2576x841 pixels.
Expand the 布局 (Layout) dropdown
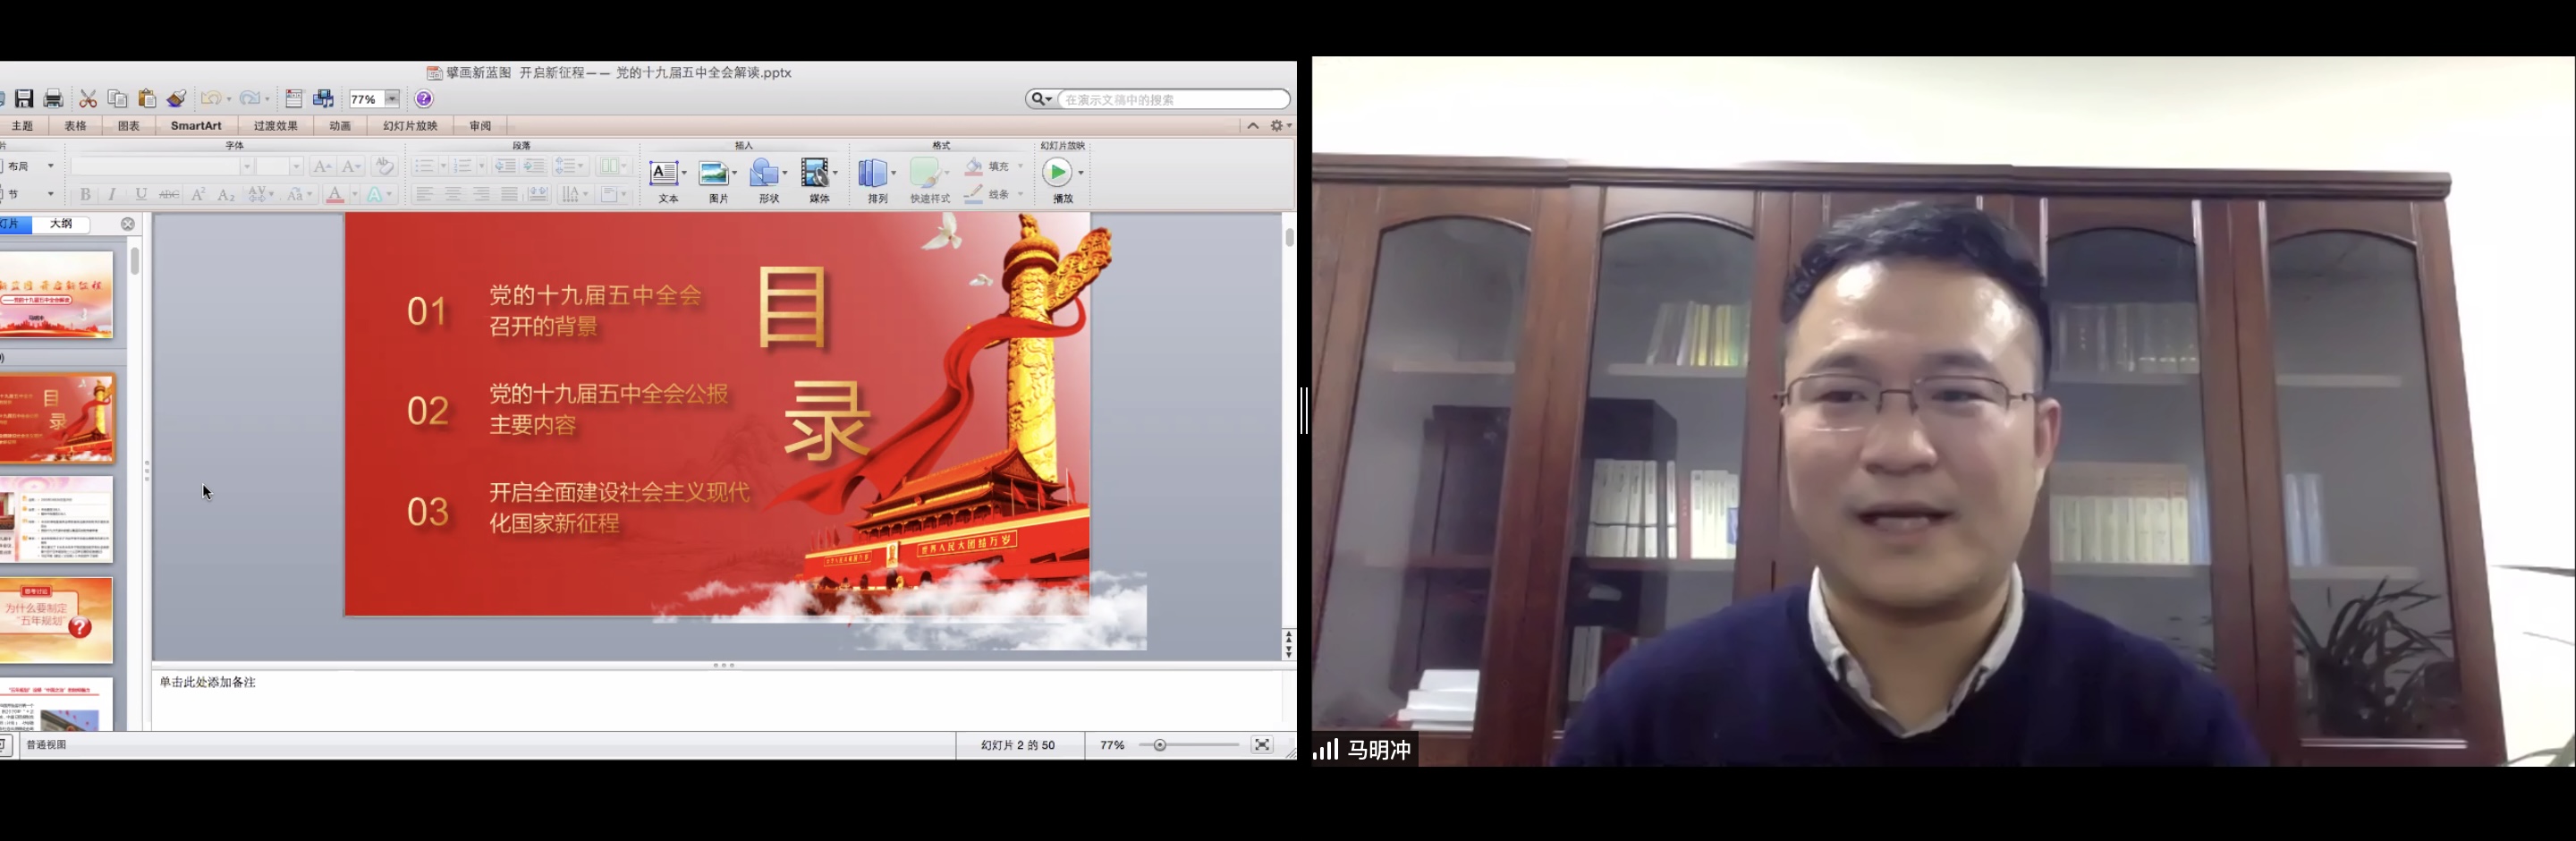click(50, 166)
